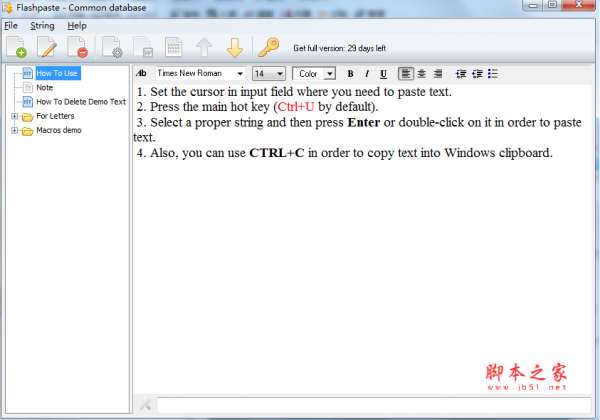This screenshot has width=600, height=420.
Task: Select the For Letters folder label
Action: click(55, 116)
